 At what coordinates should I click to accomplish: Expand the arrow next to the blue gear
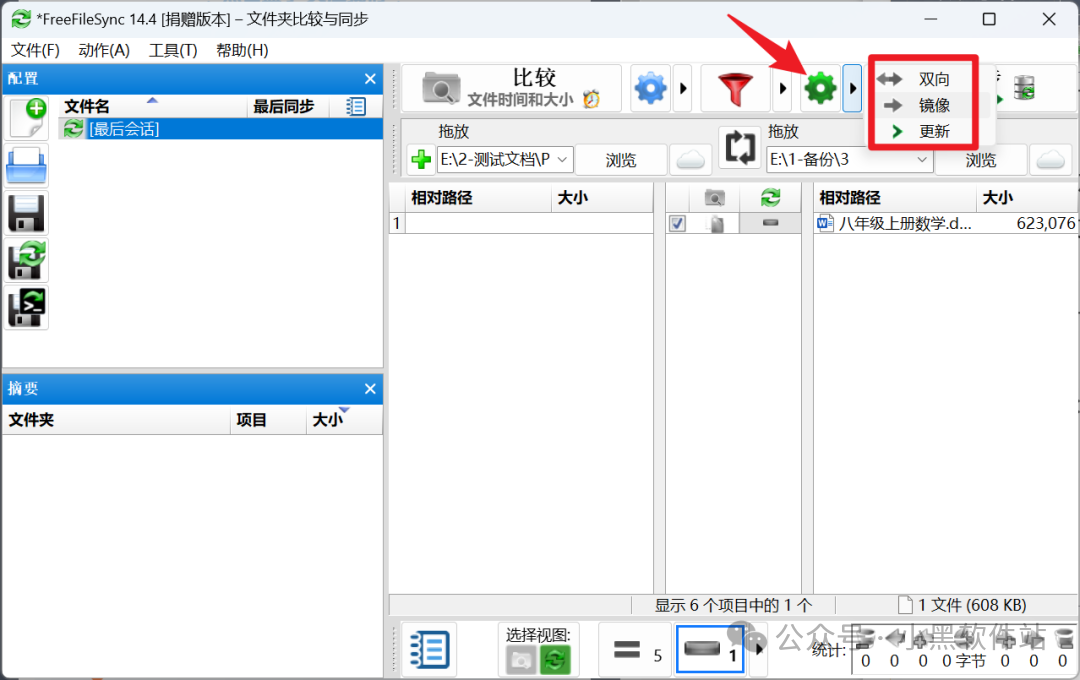click(x=683, y=88)
